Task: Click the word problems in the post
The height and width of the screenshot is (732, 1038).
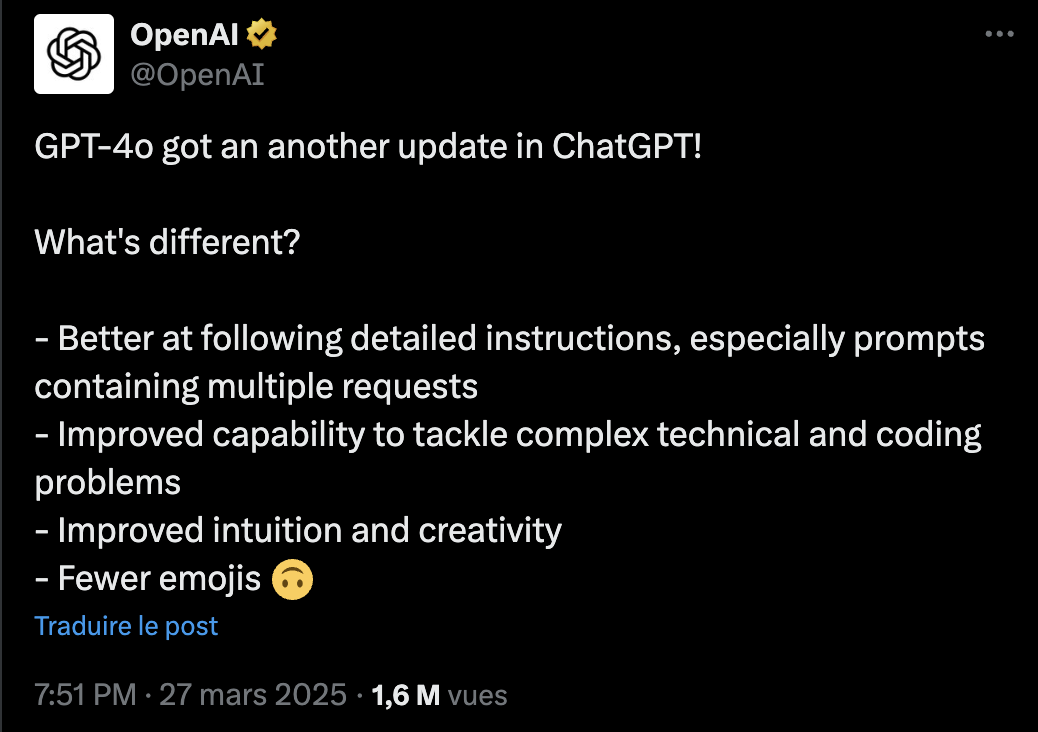Action: 107,483
